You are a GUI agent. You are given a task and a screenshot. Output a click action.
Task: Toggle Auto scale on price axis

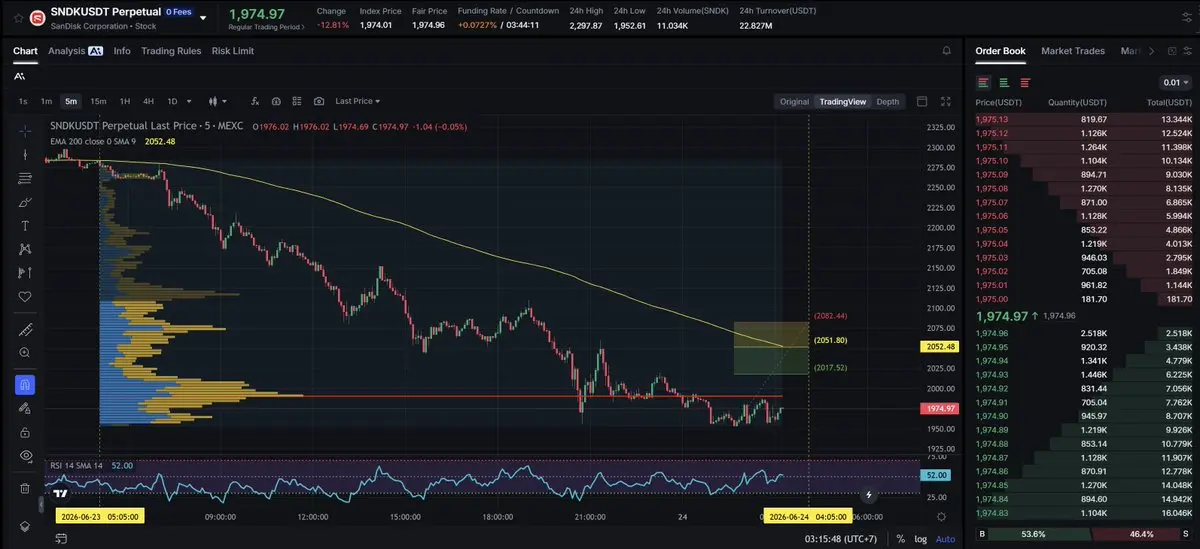point(945,538)
